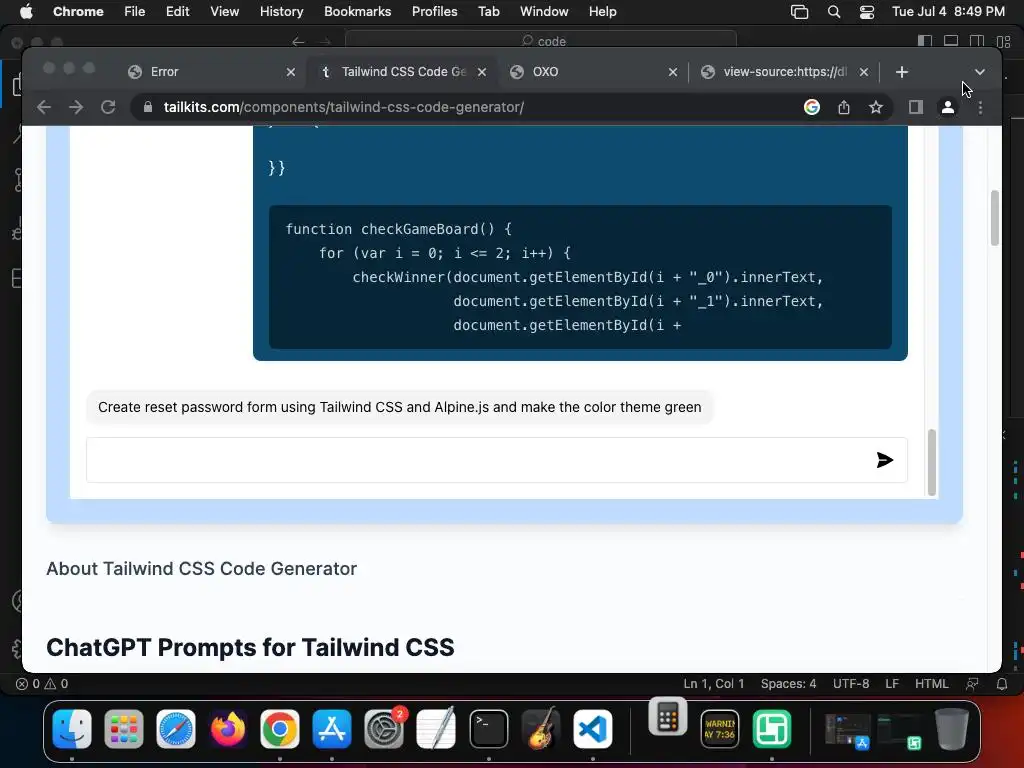Open the Profiles menu

click(434, 12)
